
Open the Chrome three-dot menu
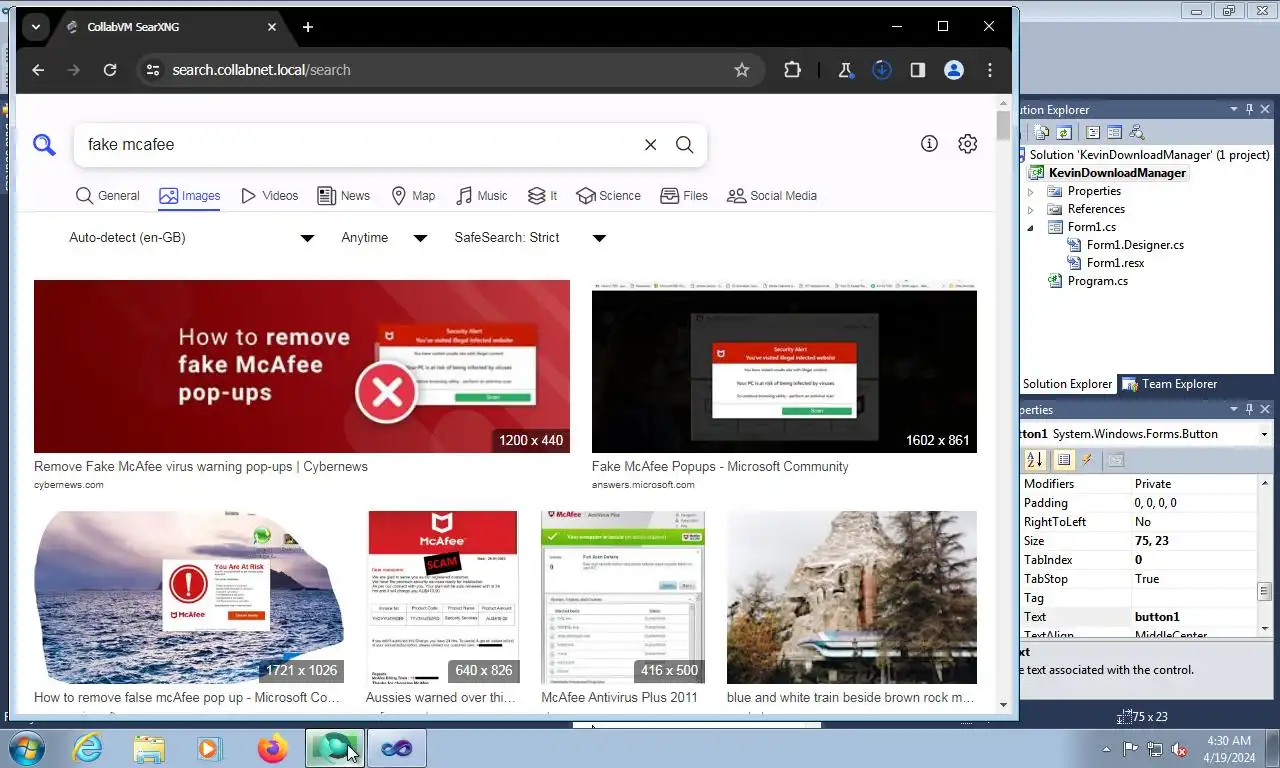pos(990,70)
